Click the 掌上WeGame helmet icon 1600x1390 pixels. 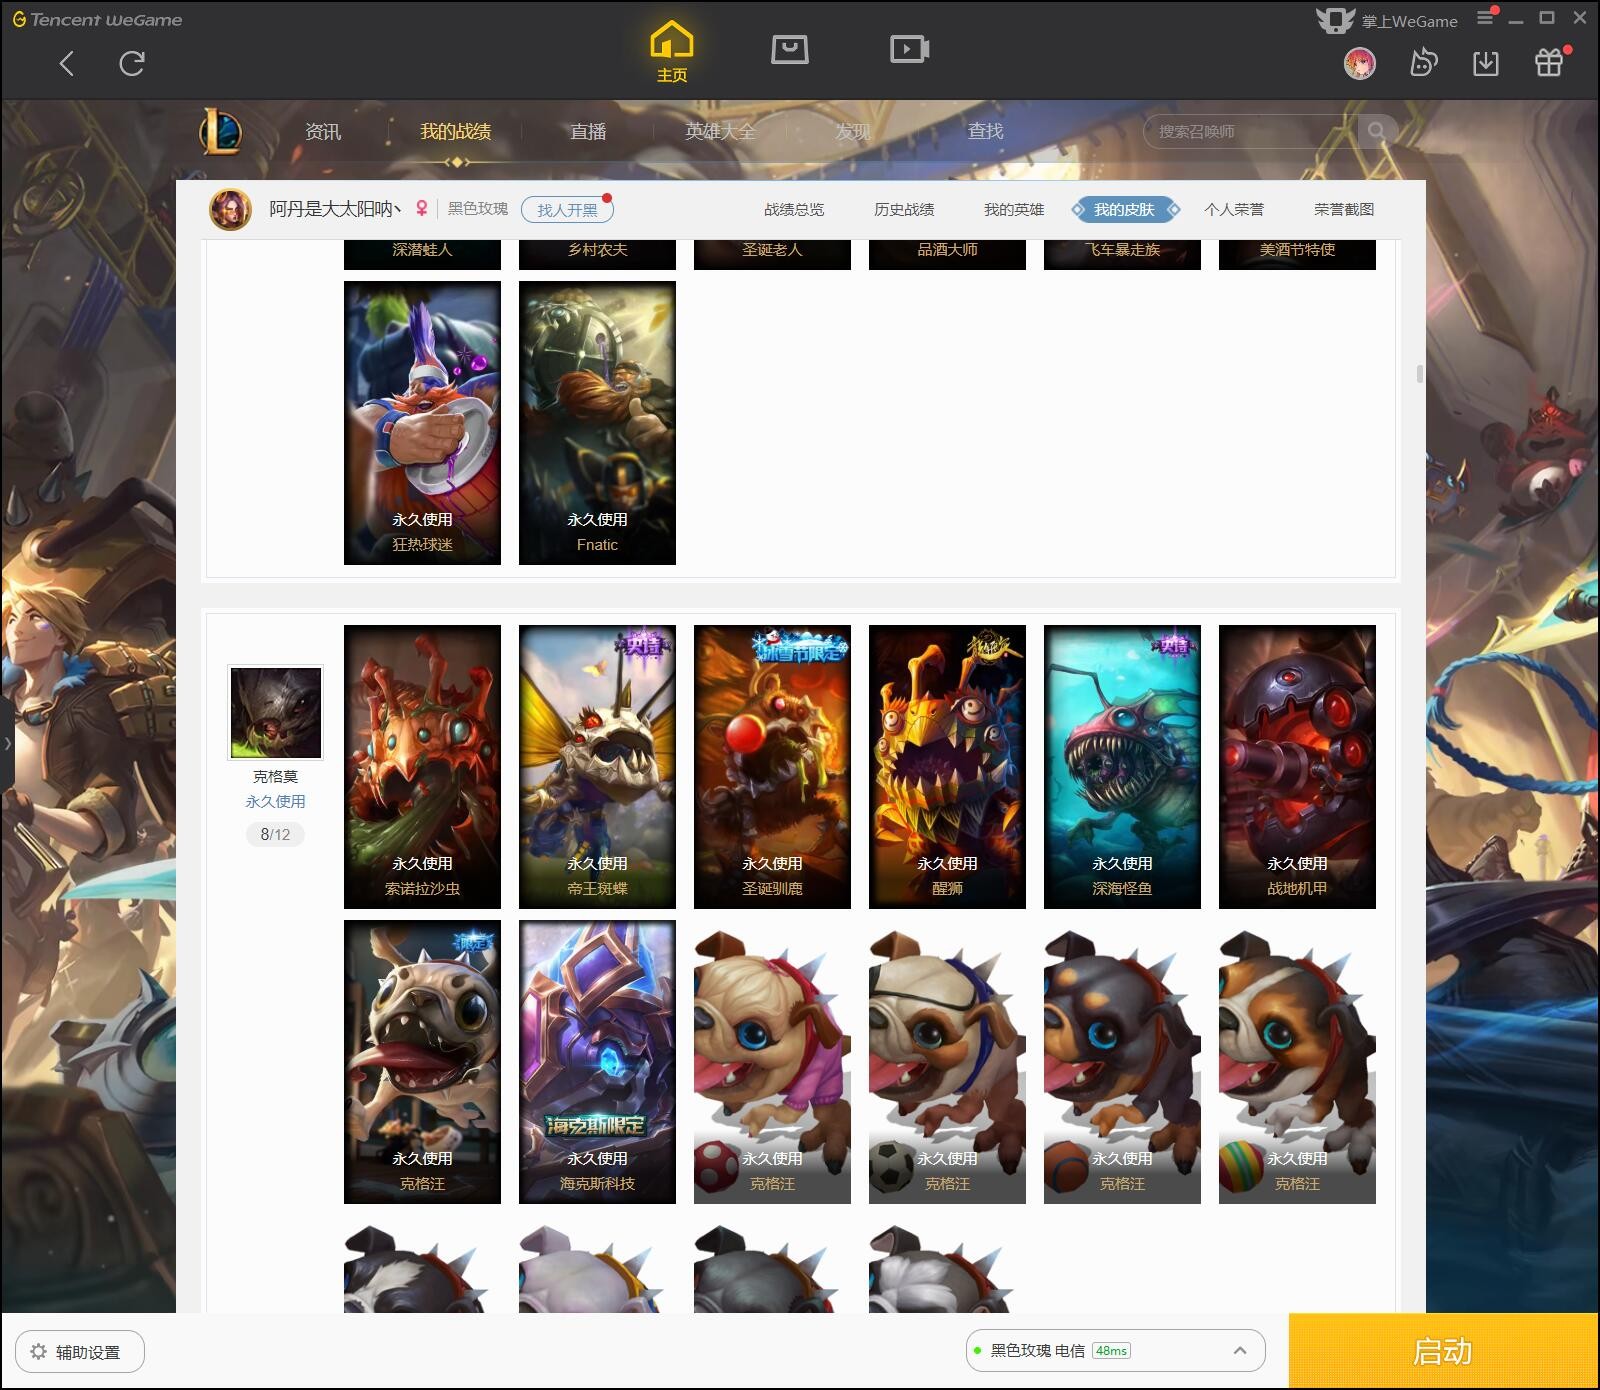tap(1335, 20)
